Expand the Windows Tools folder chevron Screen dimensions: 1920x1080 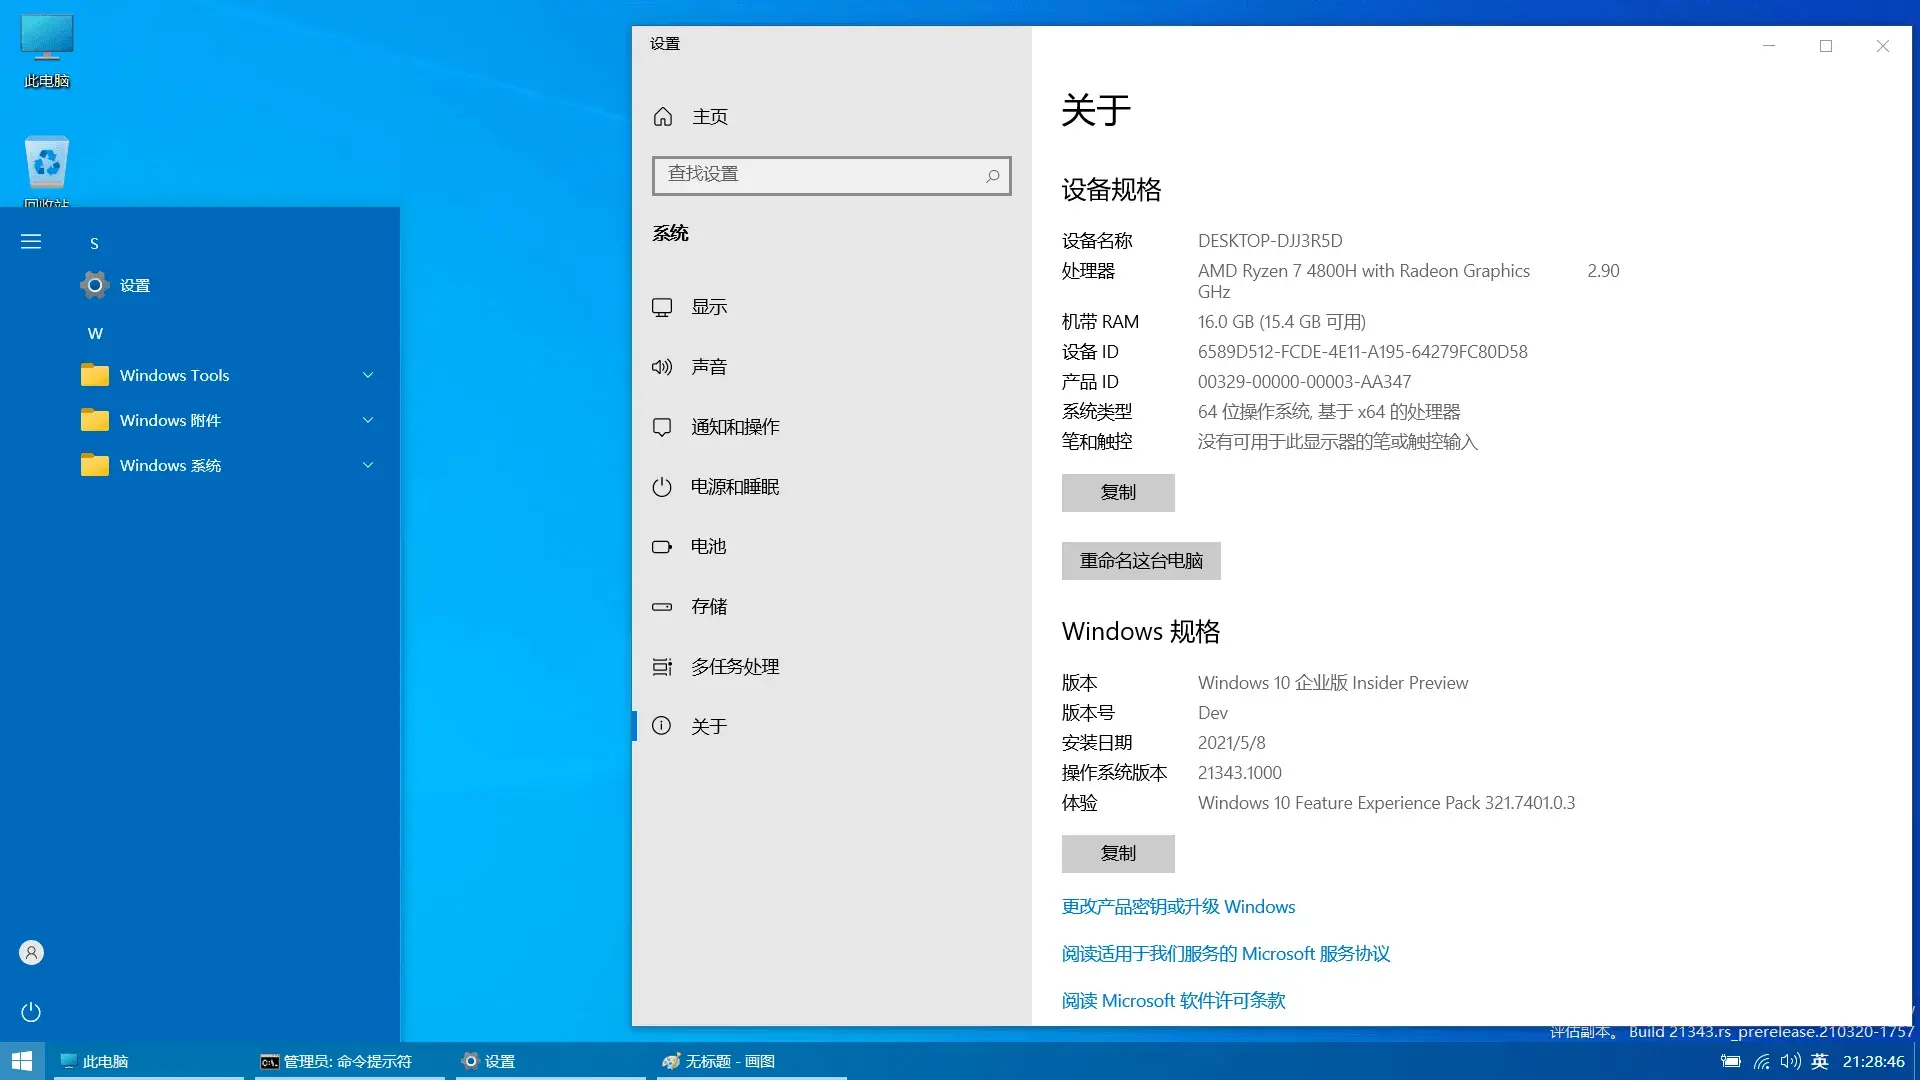coord(368,375)
